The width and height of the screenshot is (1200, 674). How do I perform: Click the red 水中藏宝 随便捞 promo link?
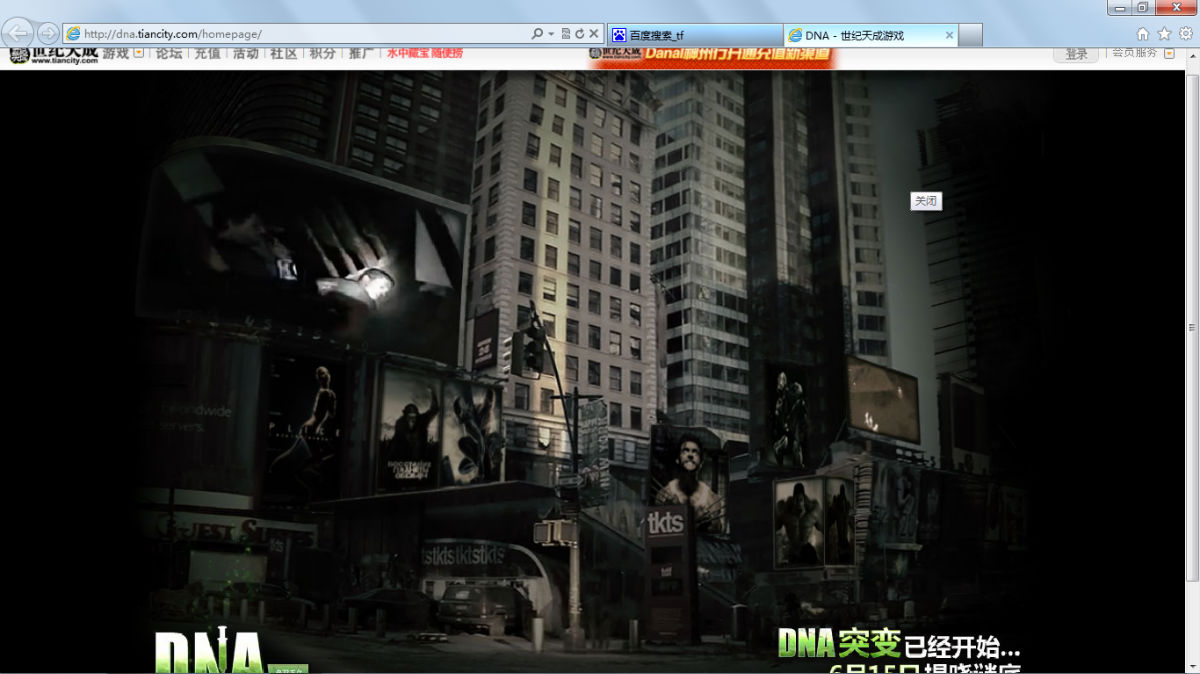[425, 53]
